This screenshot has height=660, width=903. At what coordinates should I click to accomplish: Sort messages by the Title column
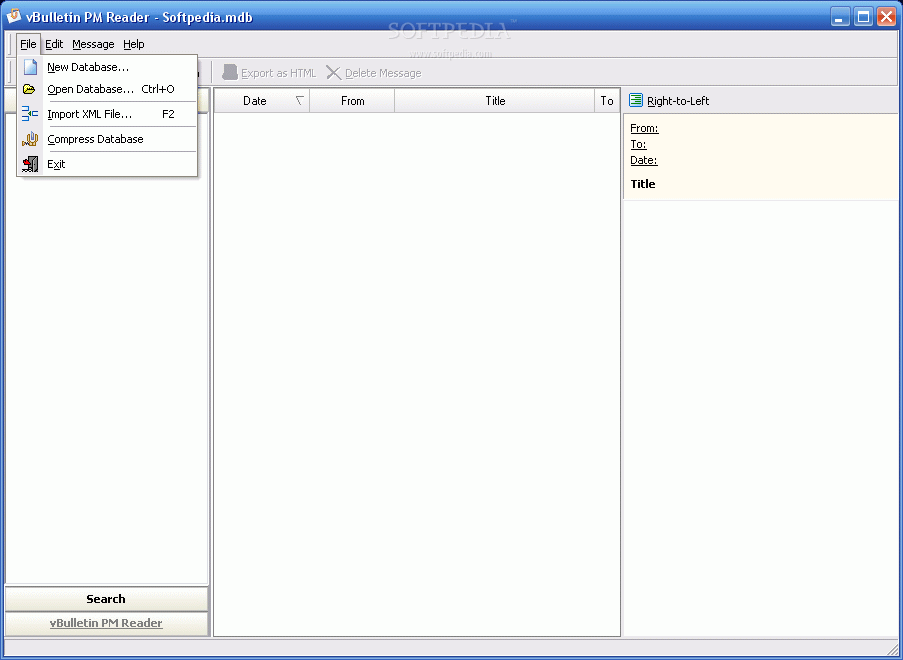[495, 101]
